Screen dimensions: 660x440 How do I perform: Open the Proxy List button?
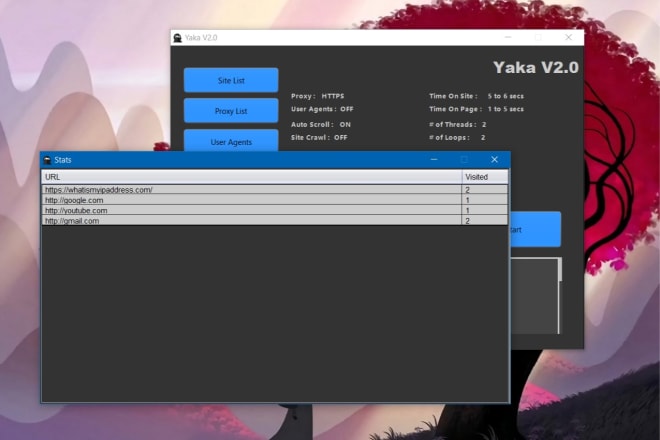pyautogui.click(x=231, y=111)
